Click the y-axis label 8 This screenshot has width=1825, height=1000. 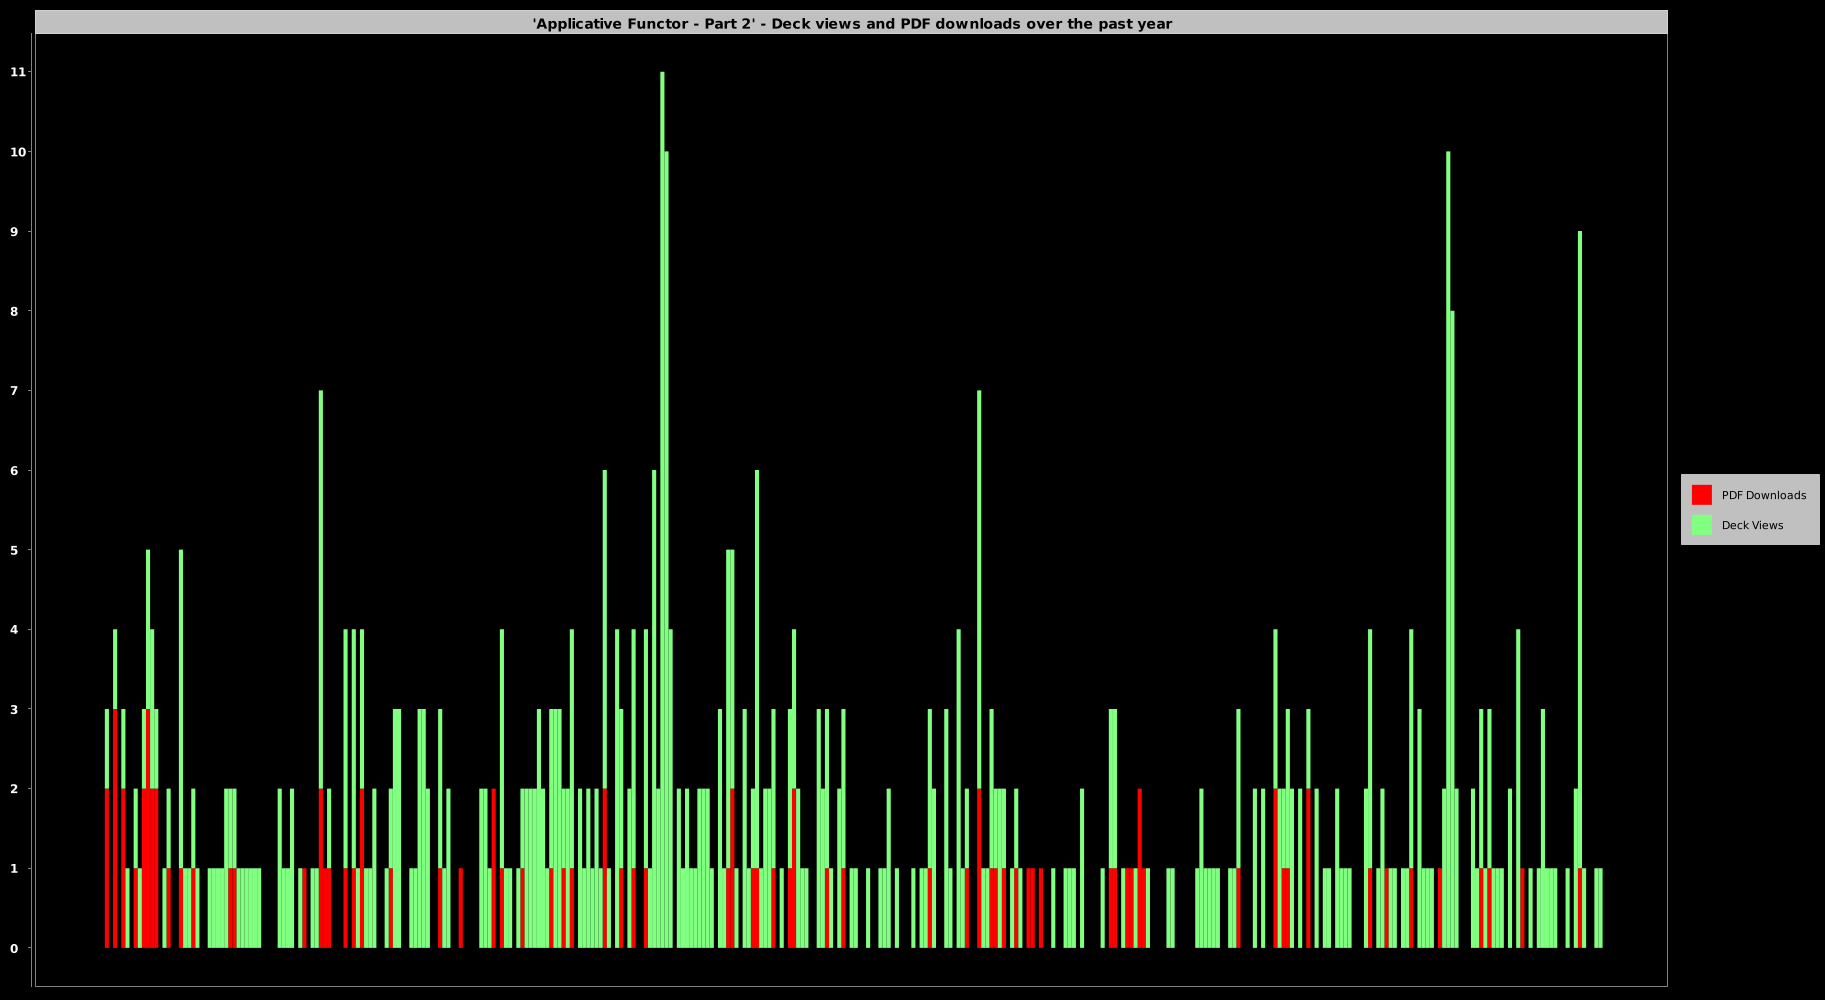pyautogui.click(x=14, y=311)
